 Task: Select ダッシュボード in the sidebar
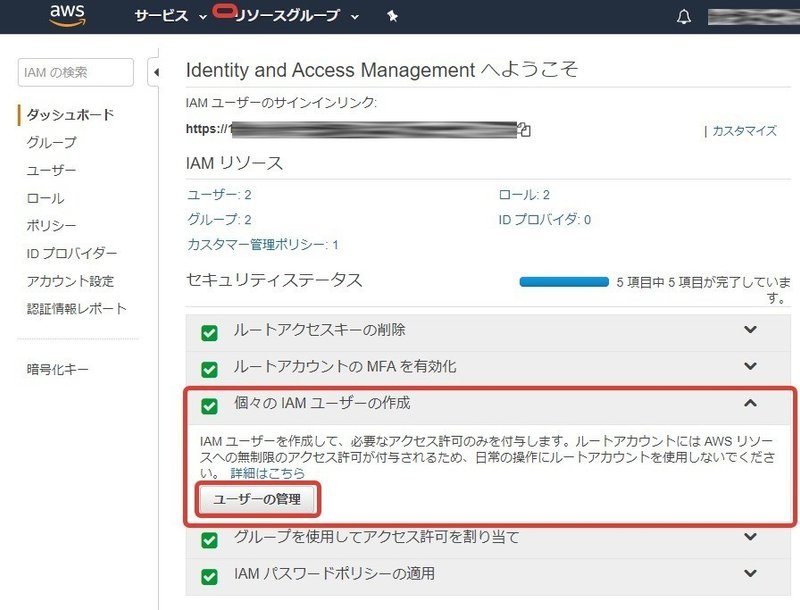tap(70, 115)
